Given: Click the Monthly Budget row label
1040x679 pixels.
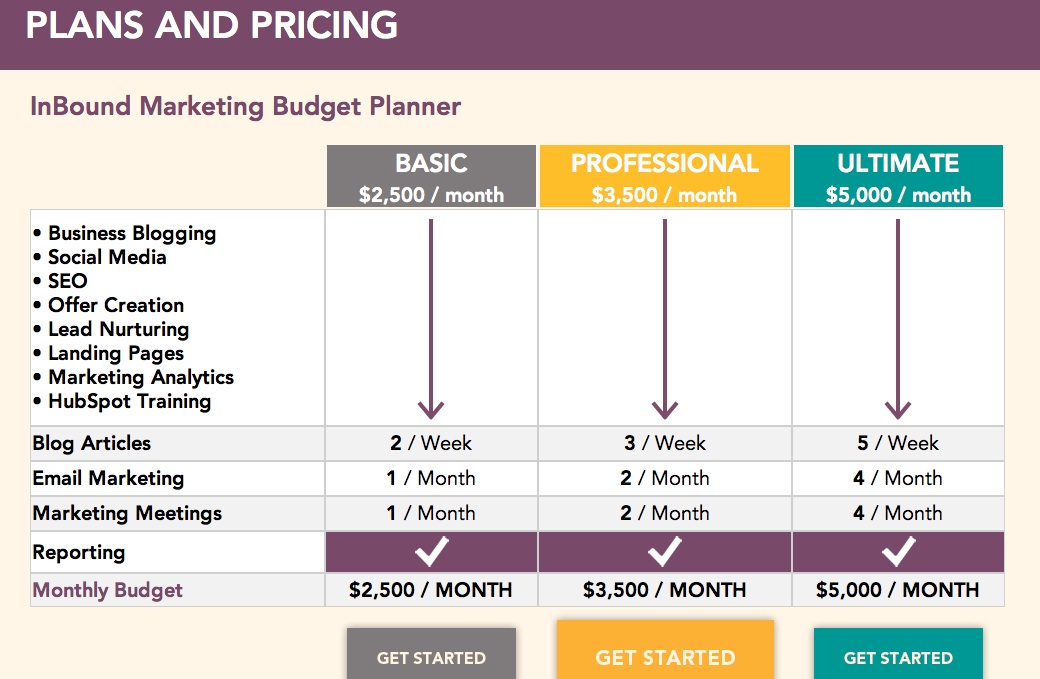Looking at the screenshot, I should pos(104,590).
